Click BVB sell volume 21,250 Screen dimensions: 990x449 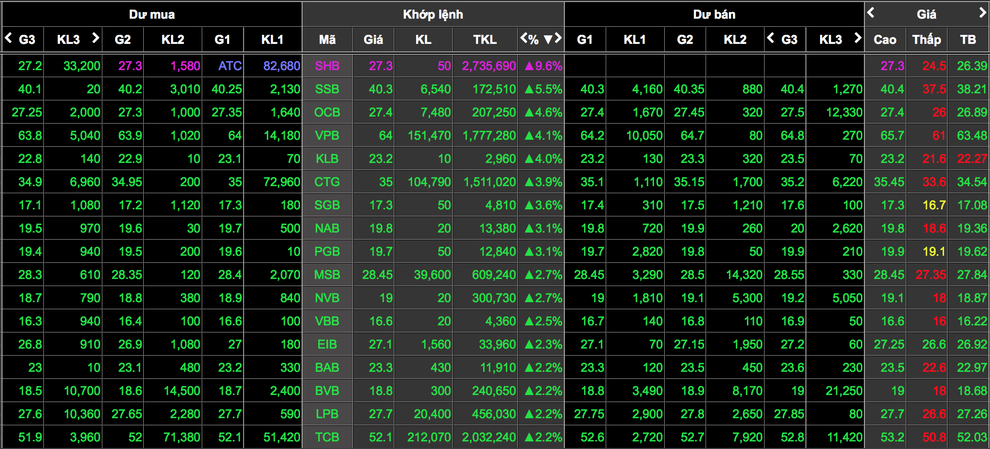[843, 392]
